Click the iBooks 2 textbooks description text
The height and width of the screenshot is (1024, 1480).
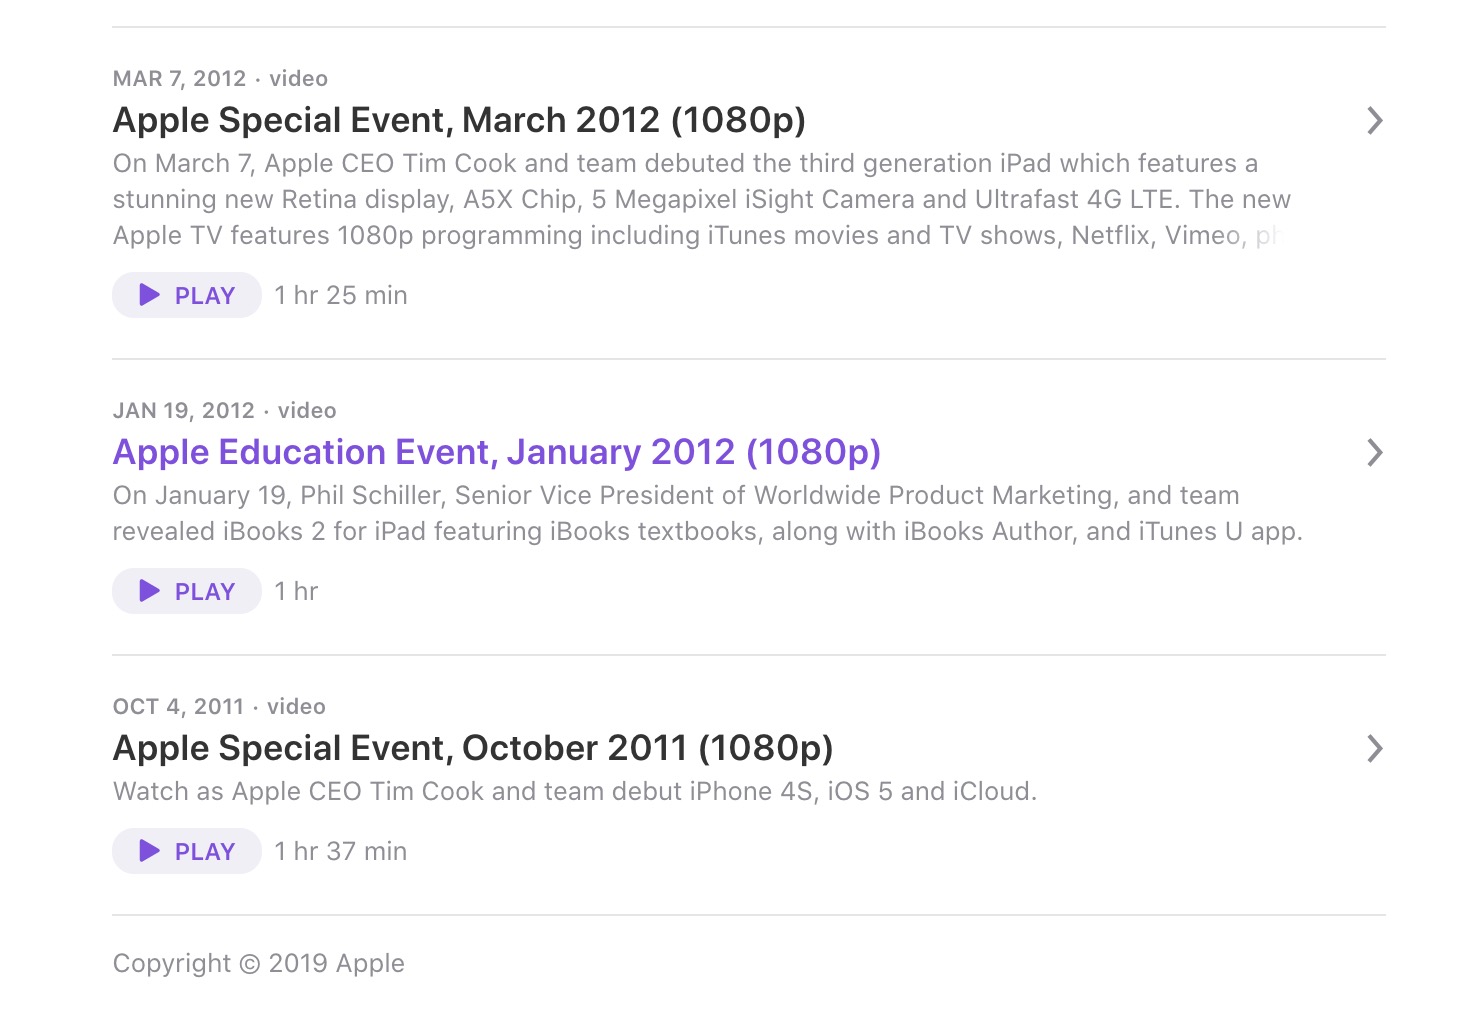tap(707, 513)
